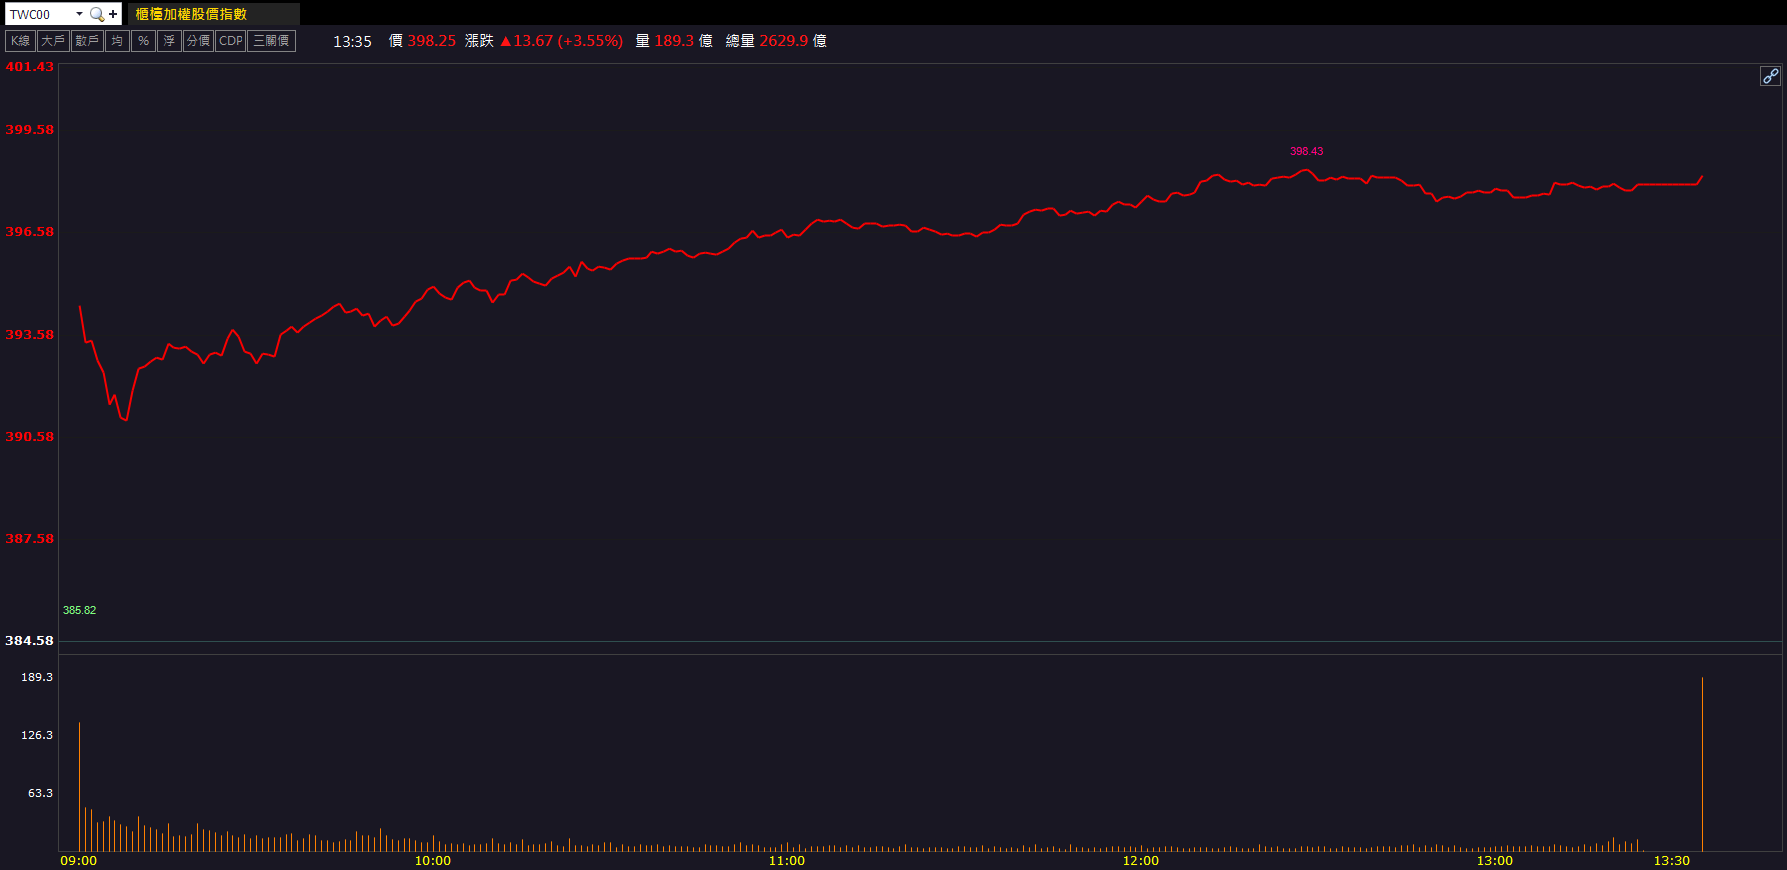The width and height of the screenshot is (1787, 870).
Task: Click the ▲13.67 (+3.55%) change value
Action: coord(561,41)
